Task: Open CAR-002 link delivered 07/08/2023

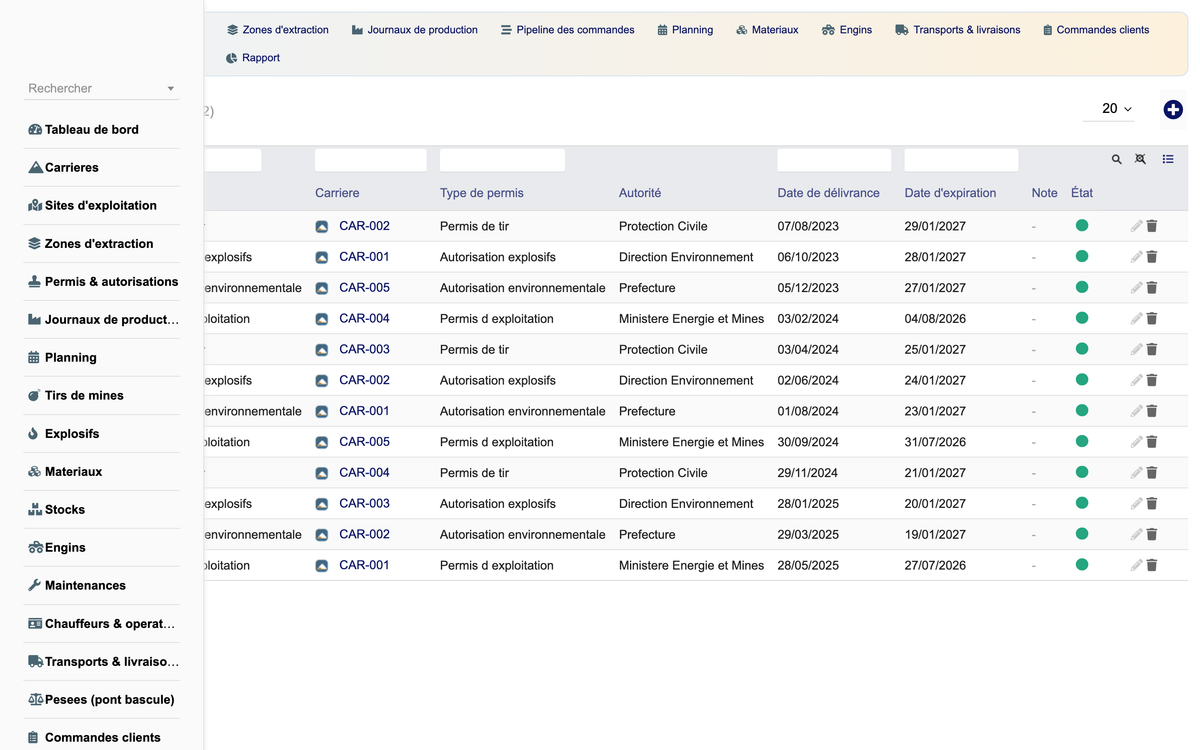Action: 364,226
